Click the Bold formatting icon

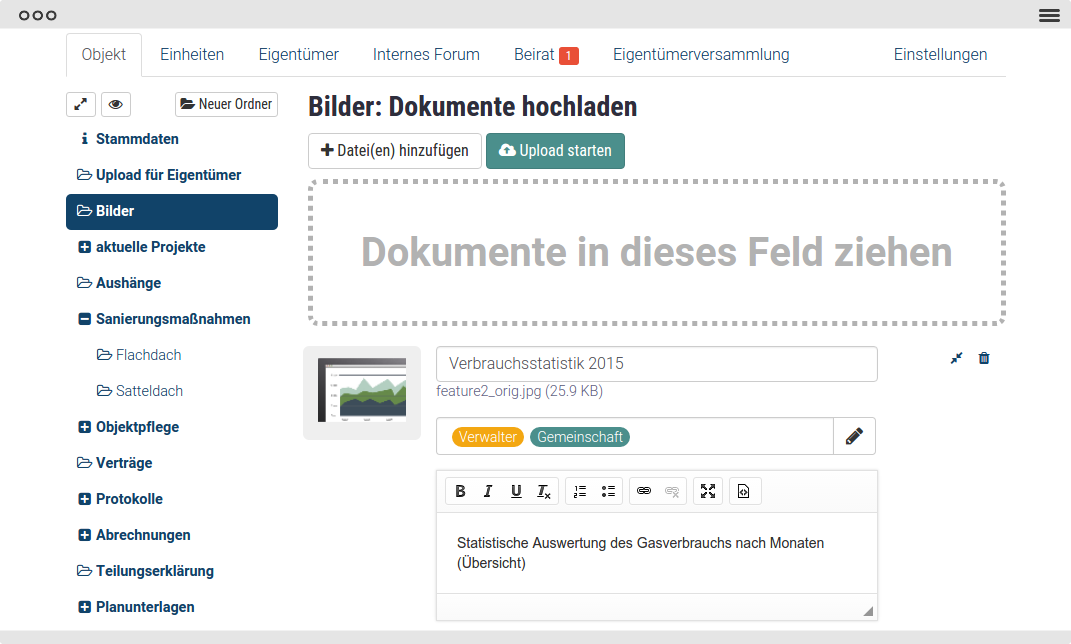pyautogui.click(x=460, y=491)
